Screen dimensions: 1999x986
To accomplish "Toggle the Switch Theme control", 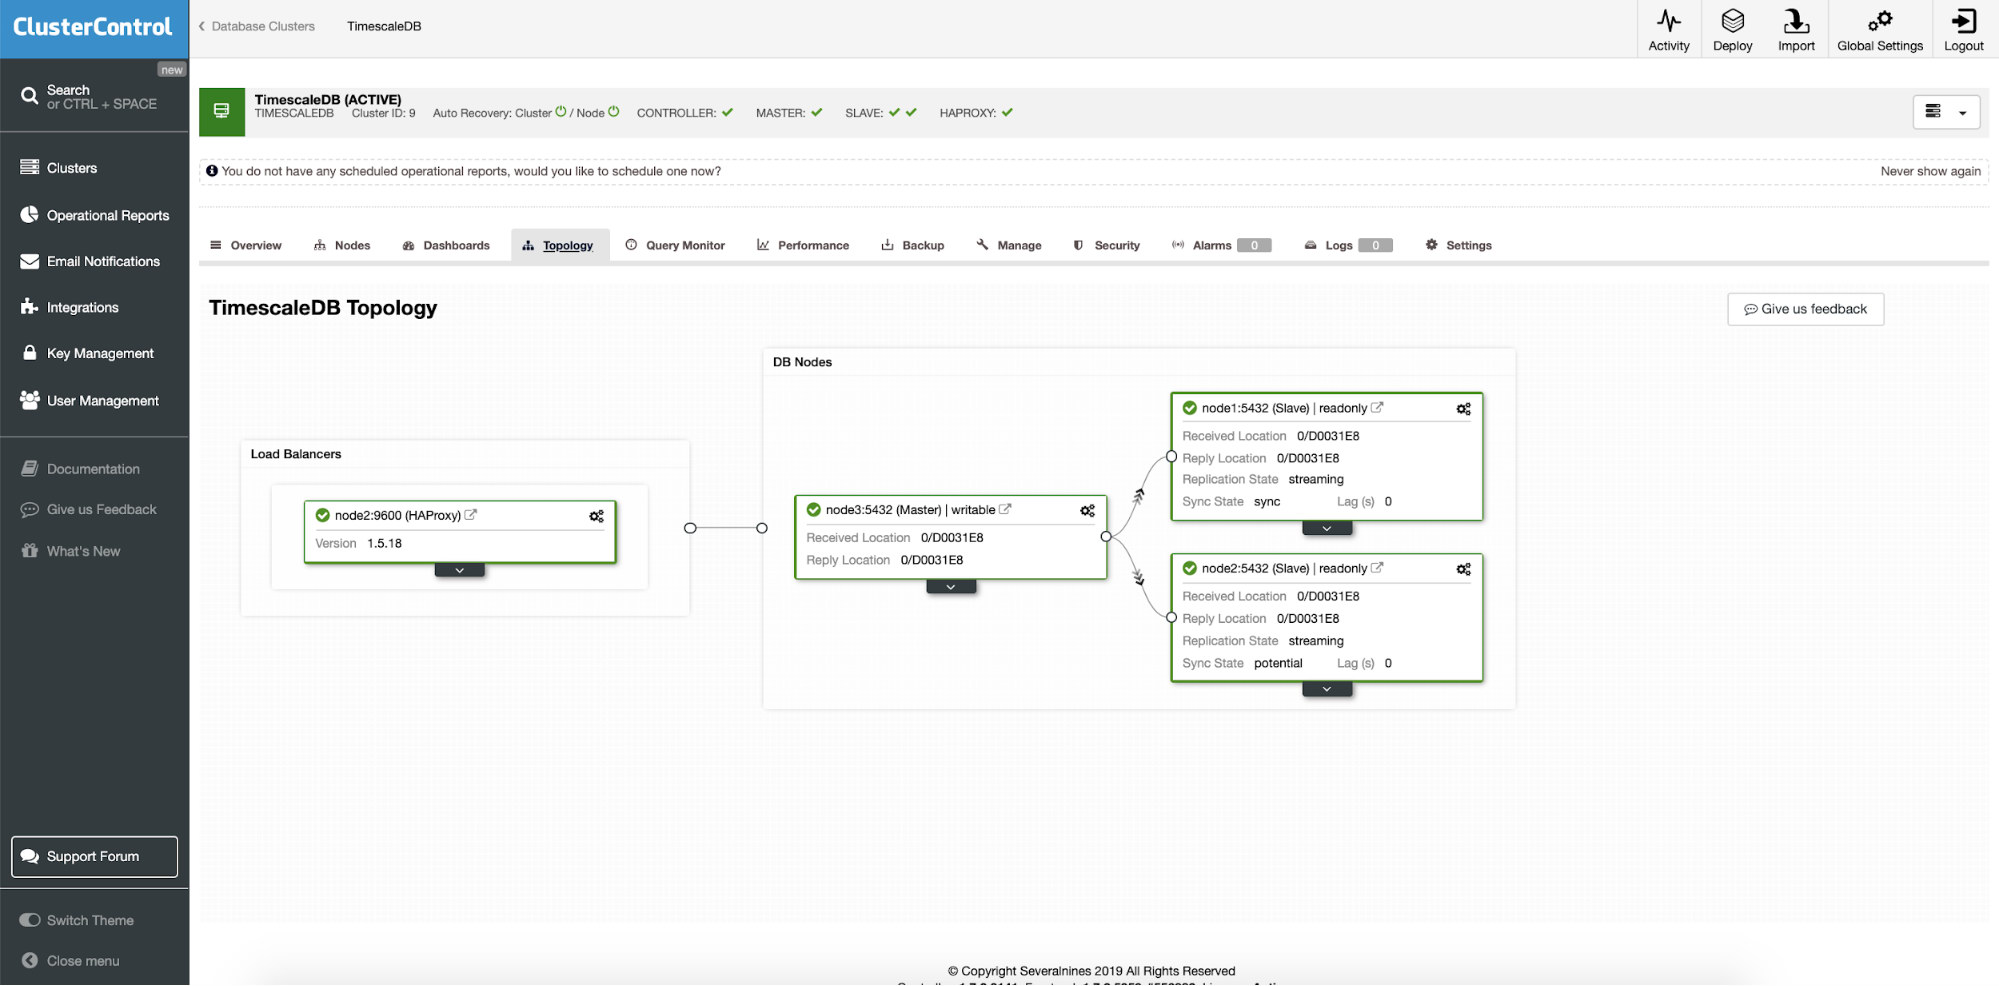I will click(30, 920).
